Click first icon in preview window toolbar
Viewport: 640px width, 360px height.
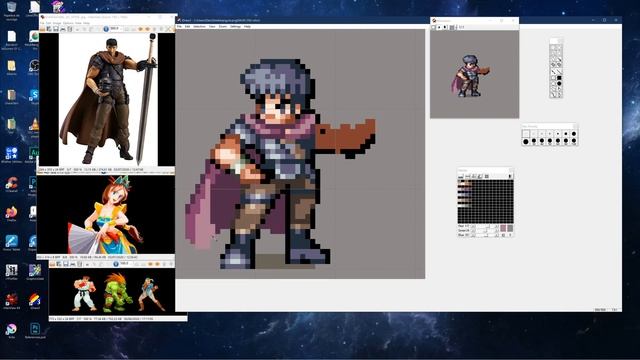(433, 27)
